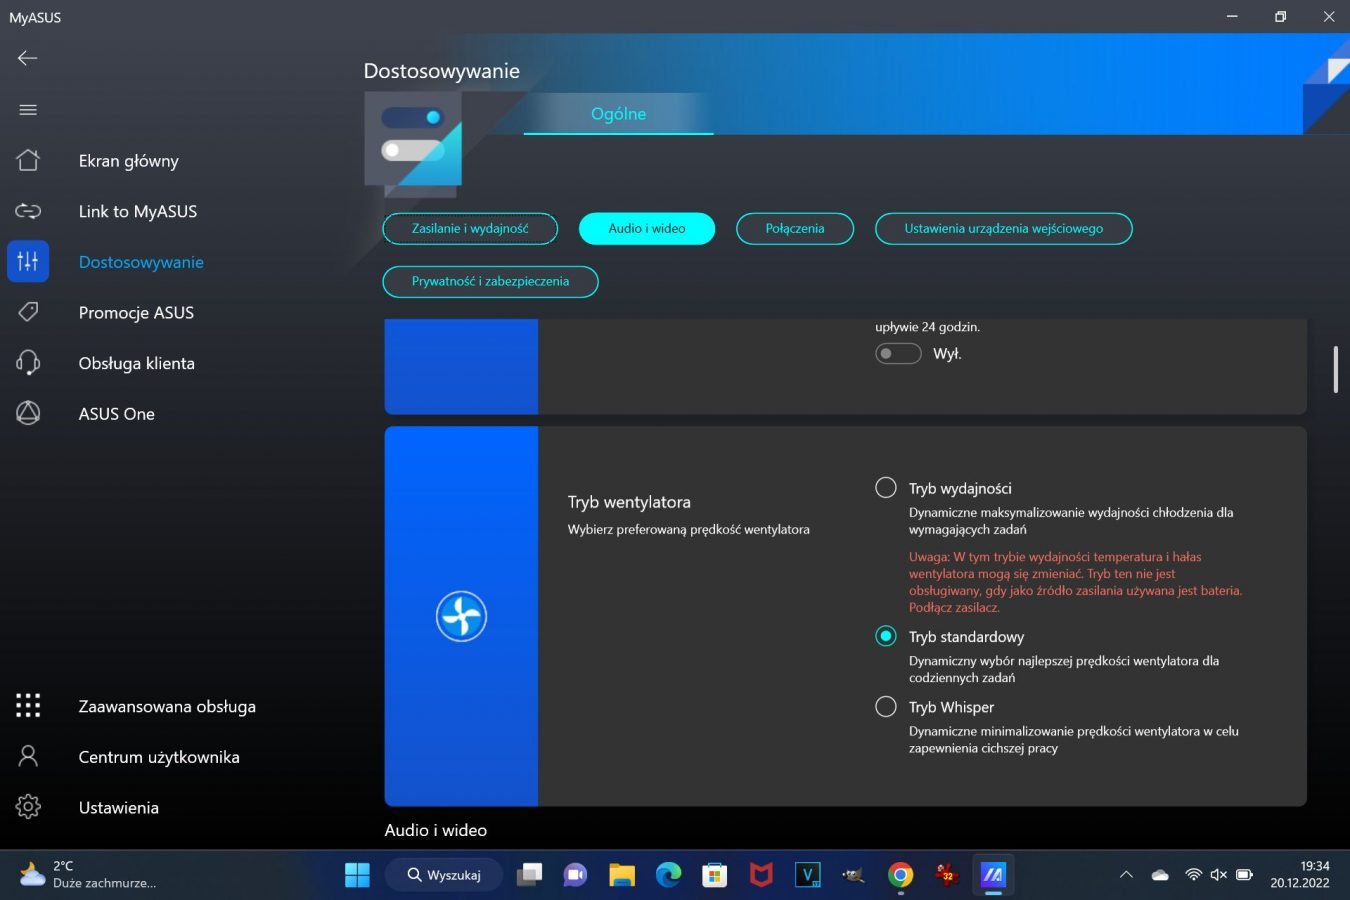Viewport: 1350px width, 900px height.
Task: Open the OneDrive cloud tray icon
Action: [1160, 875]
